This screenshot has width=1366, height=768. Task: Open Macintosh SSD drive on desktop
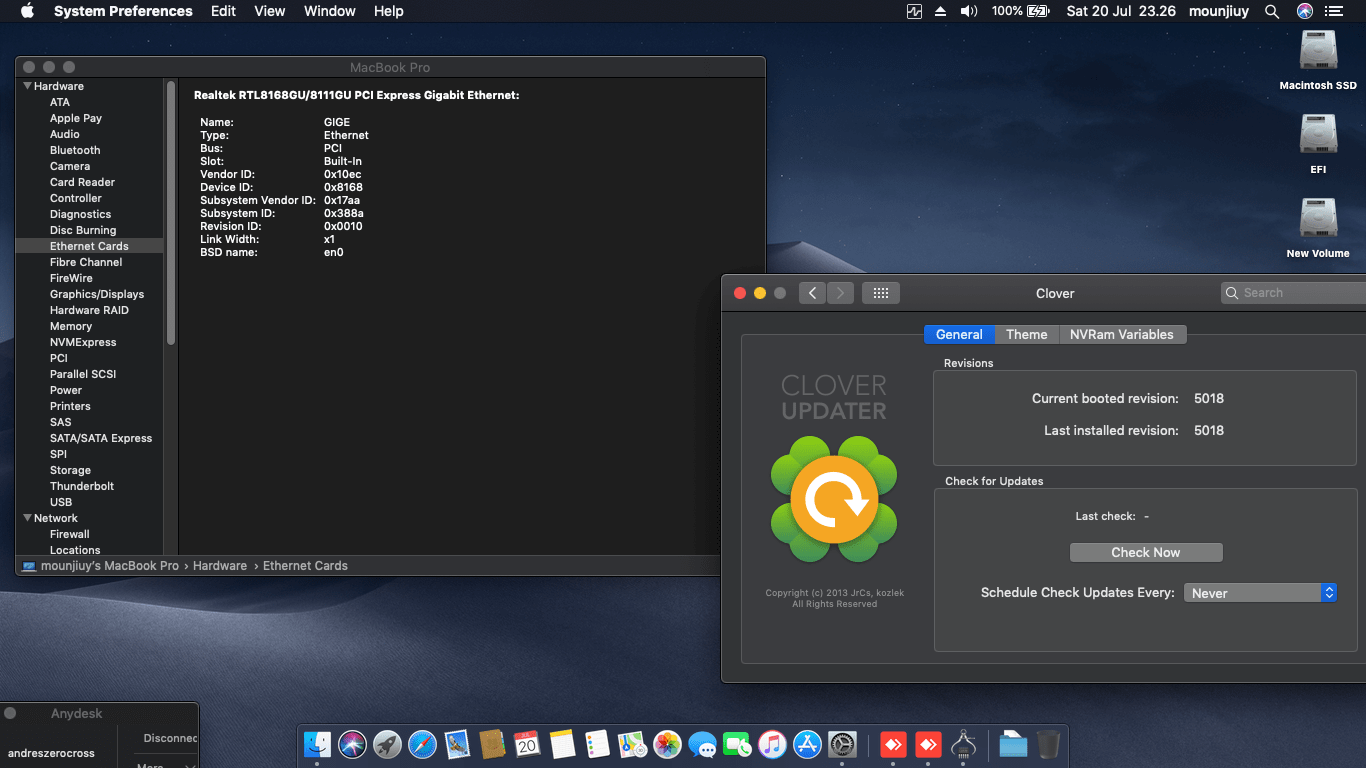(x=1318, y=59)
